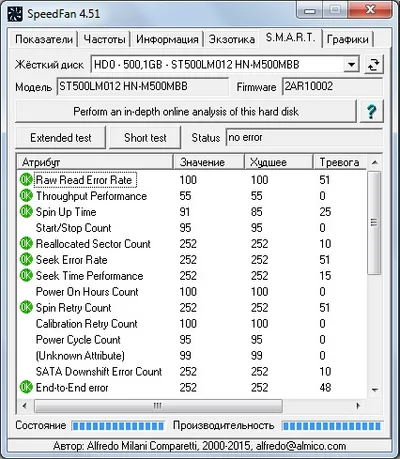This screenshot has height=459, width=400.
Task: Start the Extended test
Action: (x=60, y=138)
